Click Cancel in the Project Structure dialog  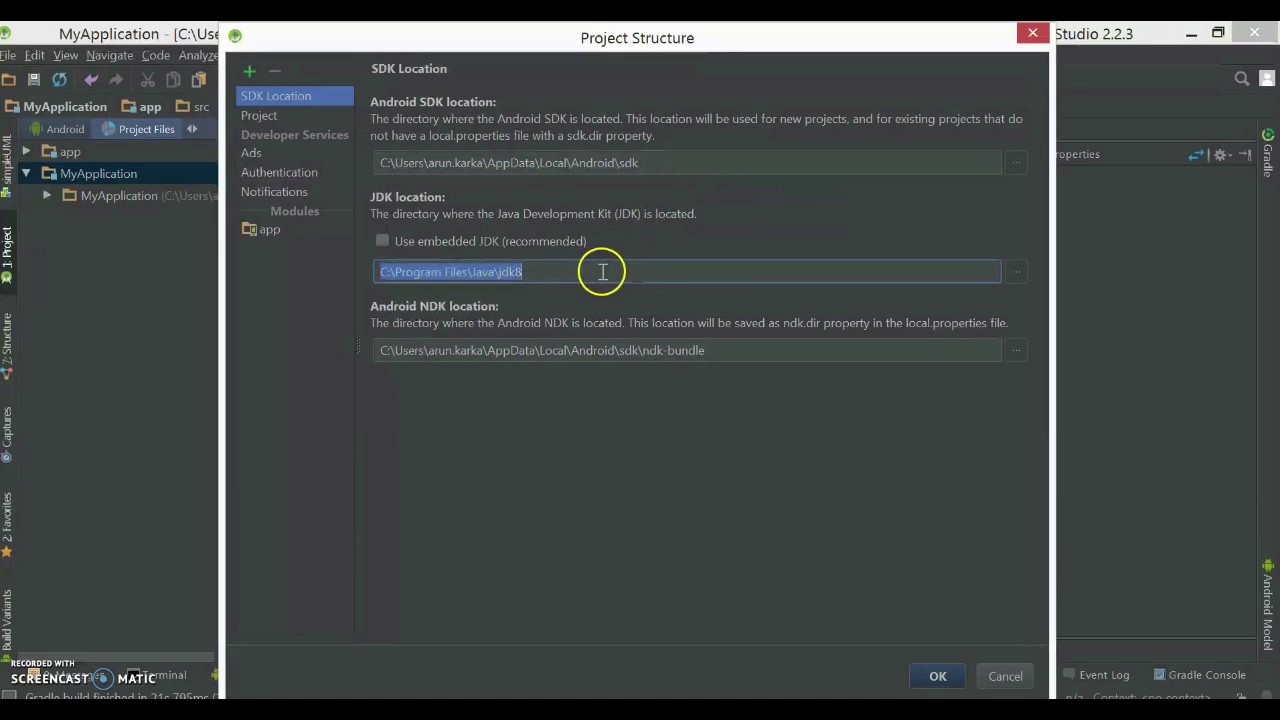(1005, 677)
